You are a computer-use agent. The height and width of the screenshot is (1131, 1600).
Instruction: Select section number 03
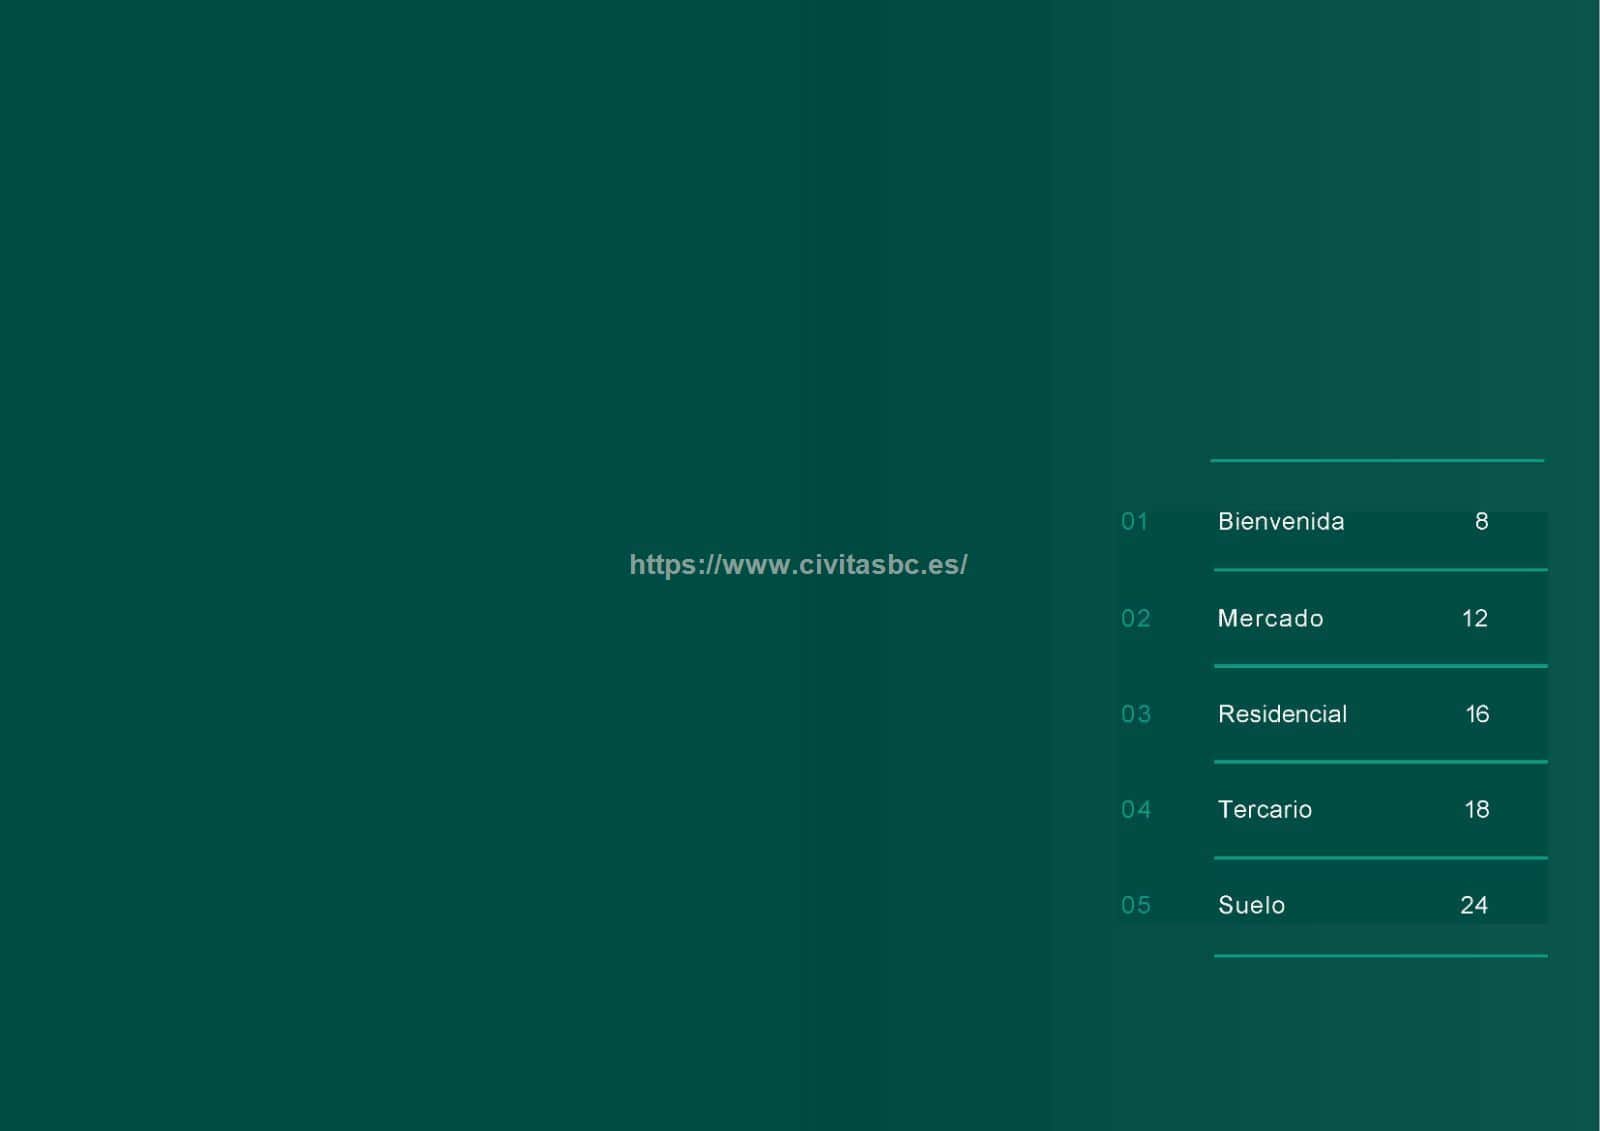tap(1135, 714)
